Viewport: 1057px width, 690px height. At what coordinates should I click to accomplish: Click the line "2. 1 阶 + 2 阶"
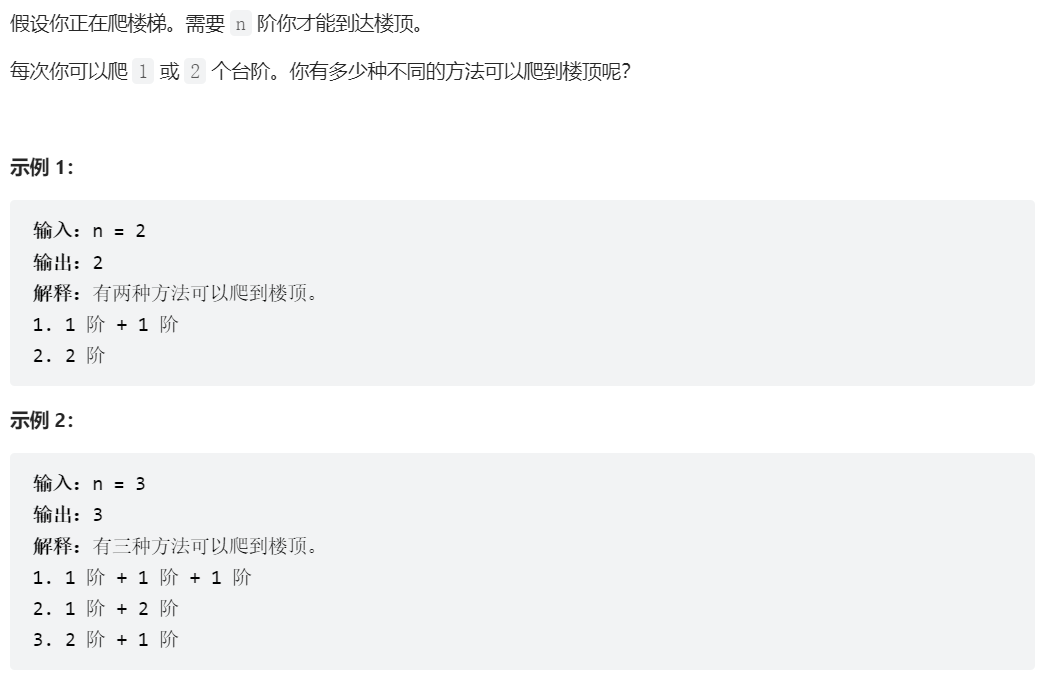pyautogui.click(x=106, y=608)
